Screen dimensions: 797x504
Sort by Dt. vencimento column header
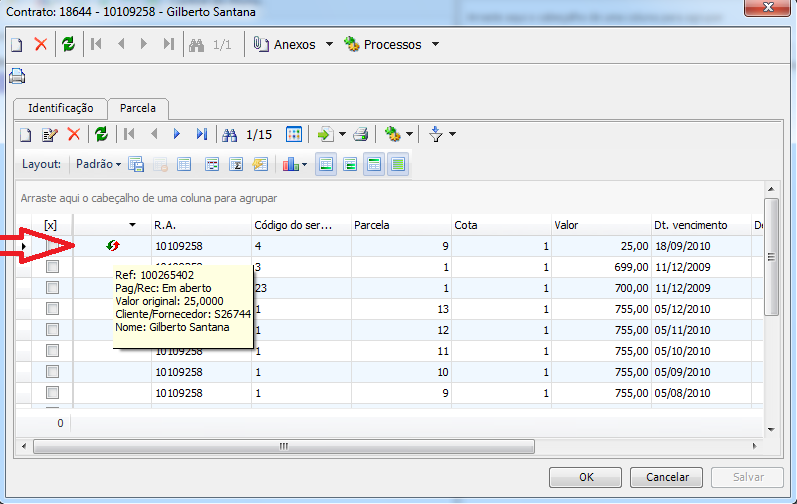click(x=701, y=225)
